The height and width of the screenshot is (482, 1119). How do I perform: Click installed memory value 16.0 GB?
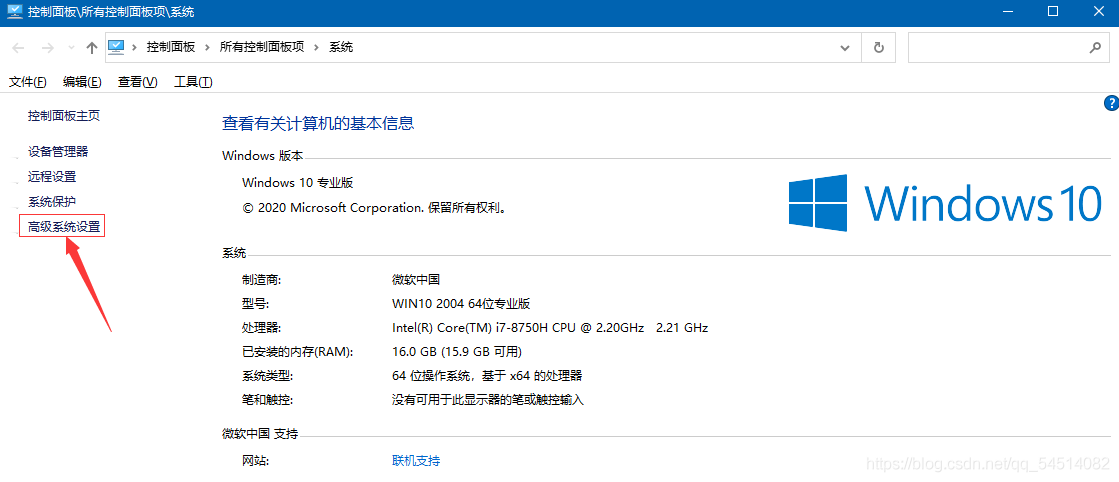(457, 351)
